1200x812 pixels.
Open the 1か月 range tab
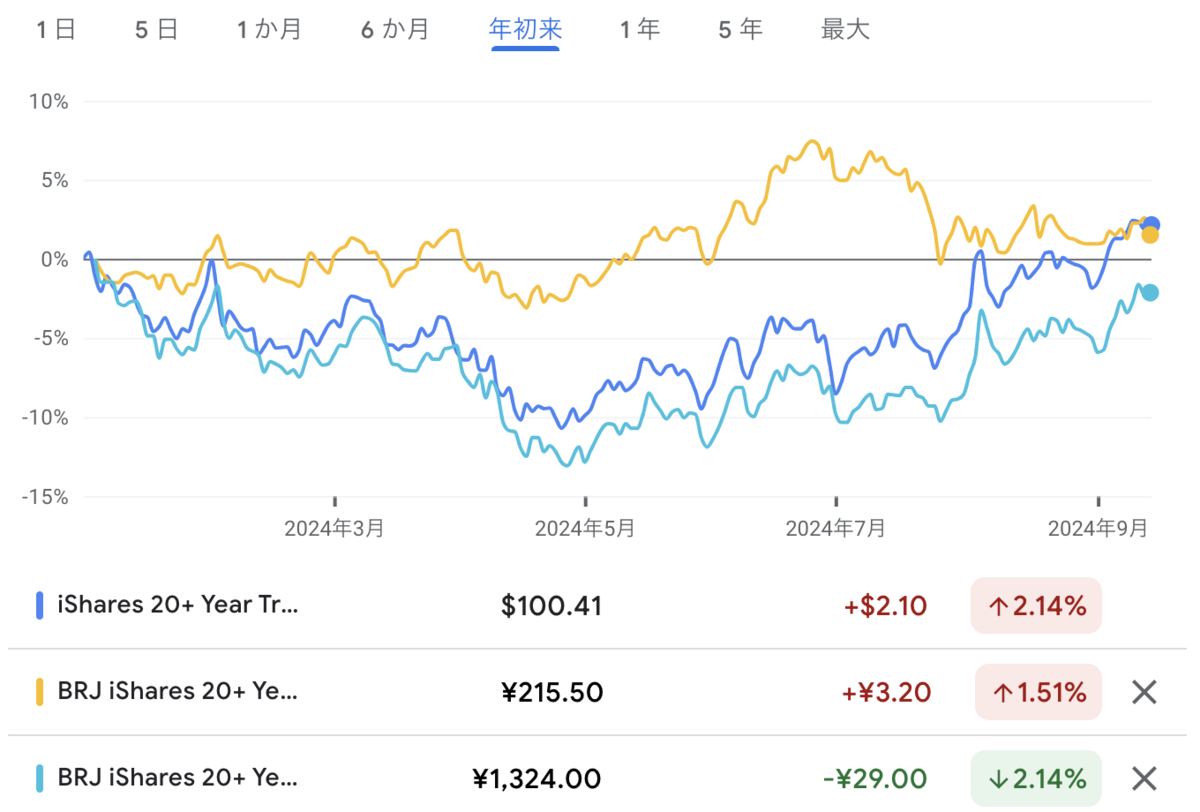click(x=270, y=29)
